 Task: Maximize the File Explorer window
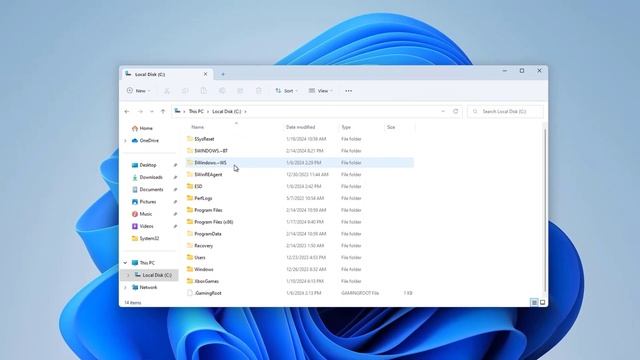pyautogui.click(x=522, y=71)
